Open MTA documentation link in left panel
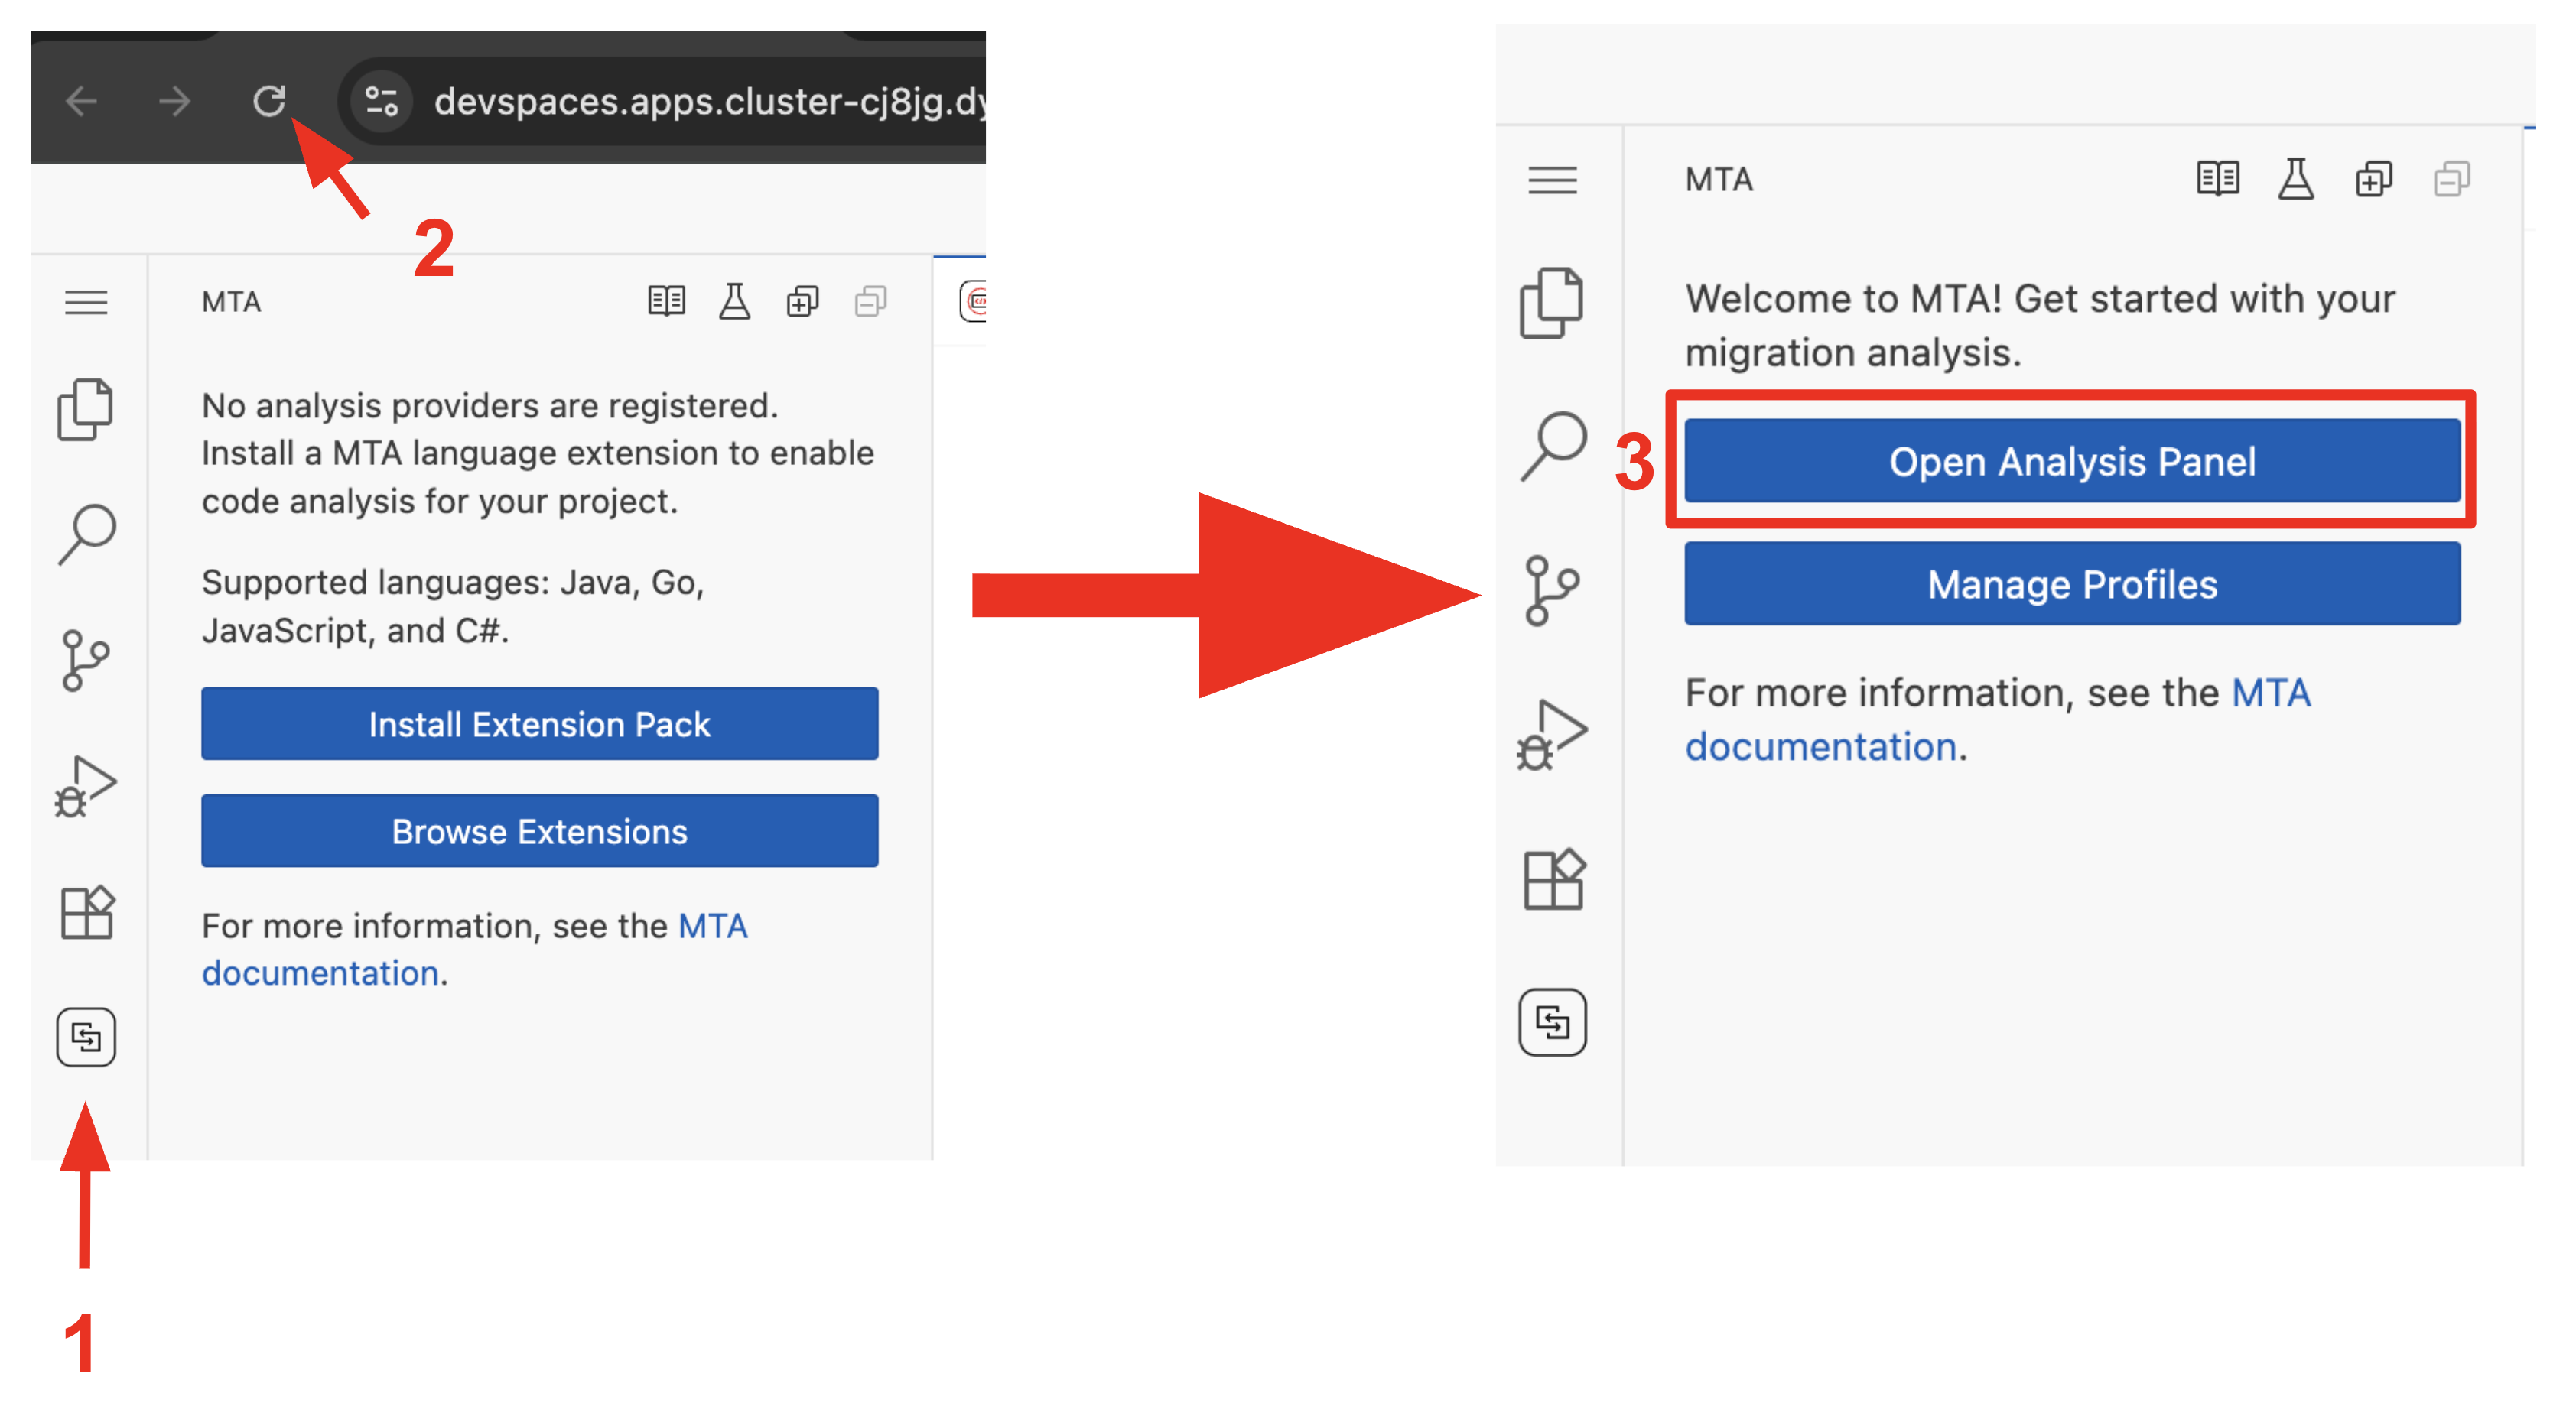The width and height of the screenshot is (2576, 1416). click(x=320, y=973)
